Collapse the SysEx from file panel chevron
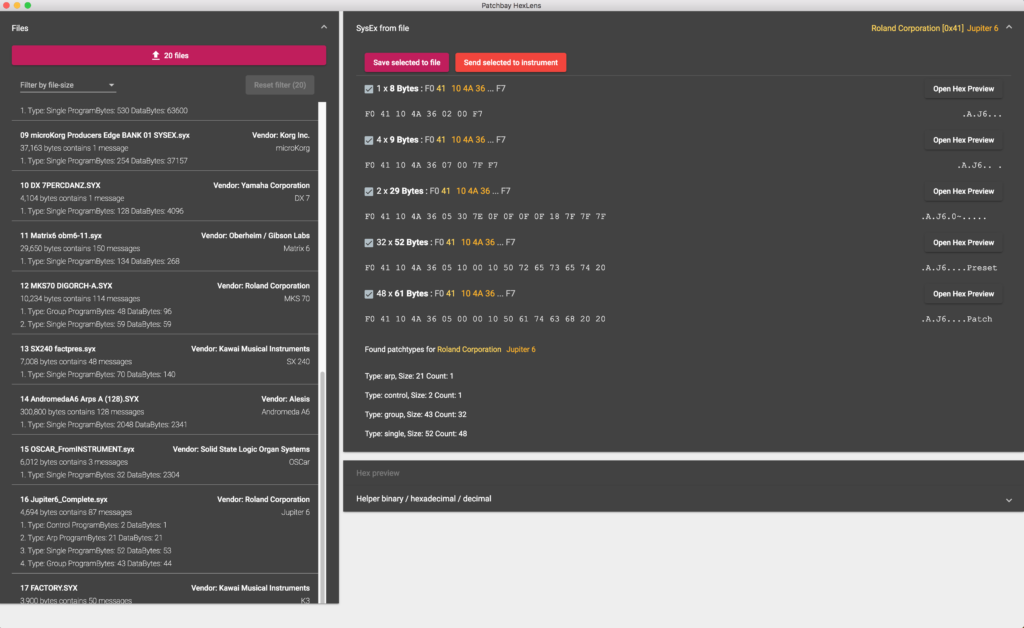1024x628 pixels. click(x=1009, y=27)
